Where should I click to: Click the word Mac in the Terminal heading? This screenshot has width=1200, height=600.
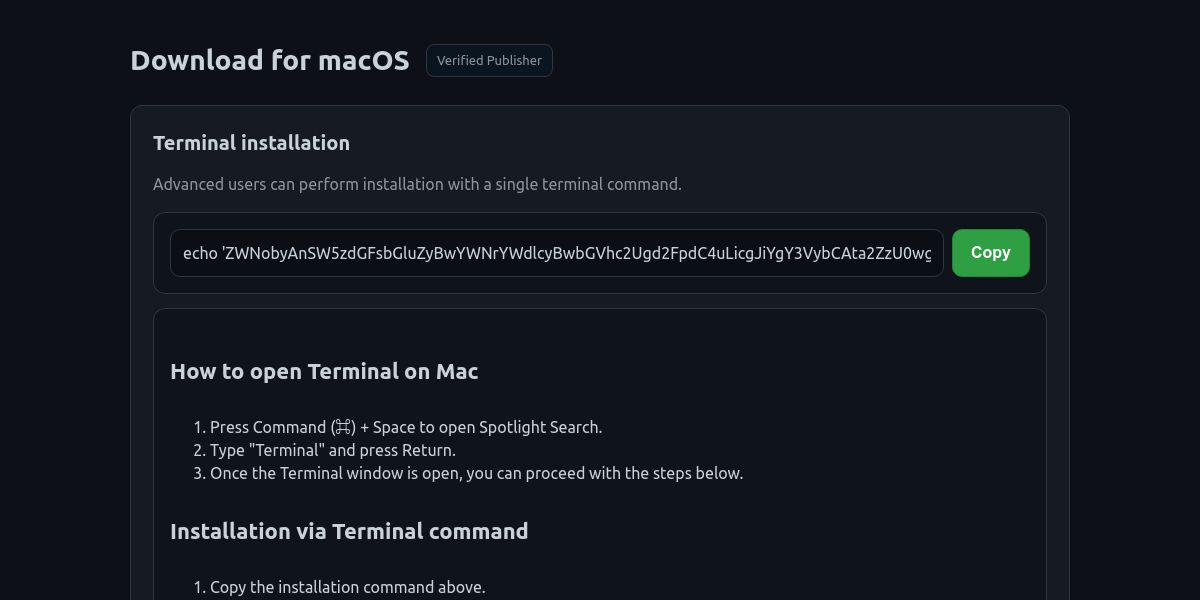pyautogui.click(x=457, y=371)
